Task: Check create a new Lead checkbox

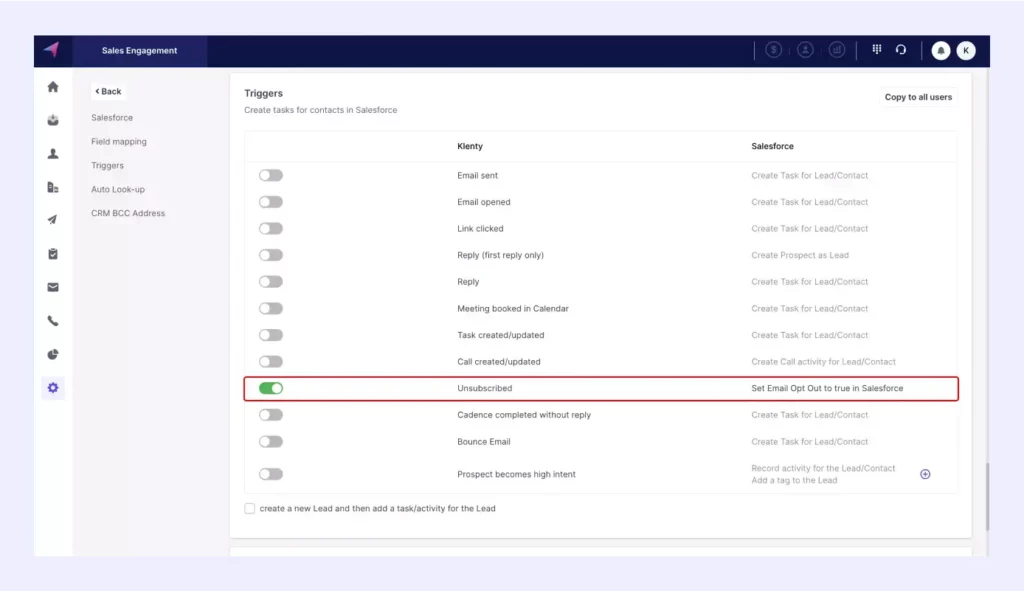Action: pyautogui.click(x=249, y=508)
